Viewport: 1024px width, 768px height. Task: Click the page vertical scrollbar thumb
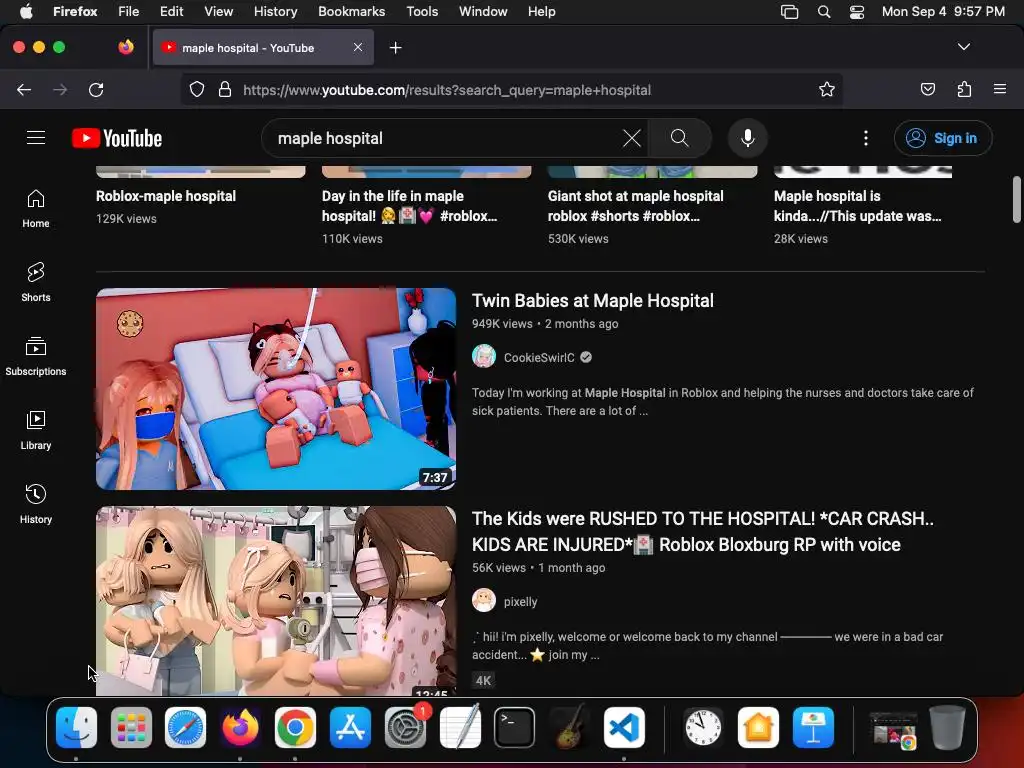pos(1016,199)
